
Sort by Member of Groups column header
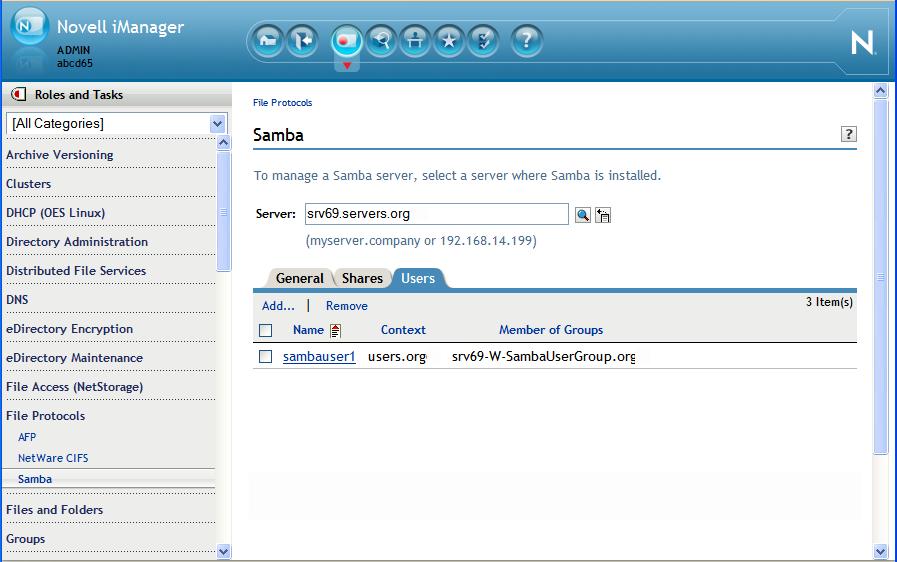(551, 330)
